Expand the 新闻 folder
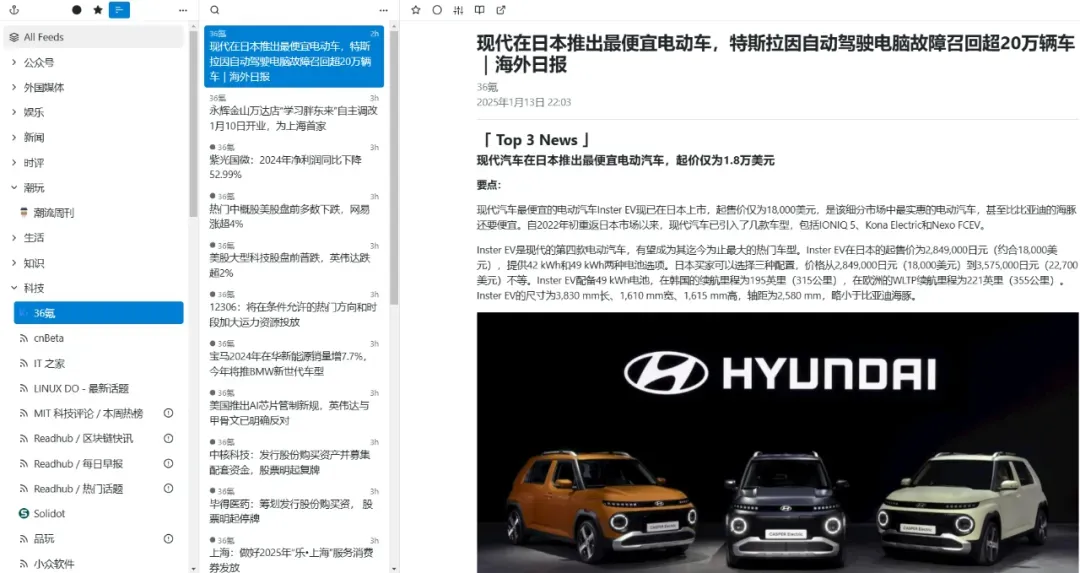 click(x=14, y=137)
